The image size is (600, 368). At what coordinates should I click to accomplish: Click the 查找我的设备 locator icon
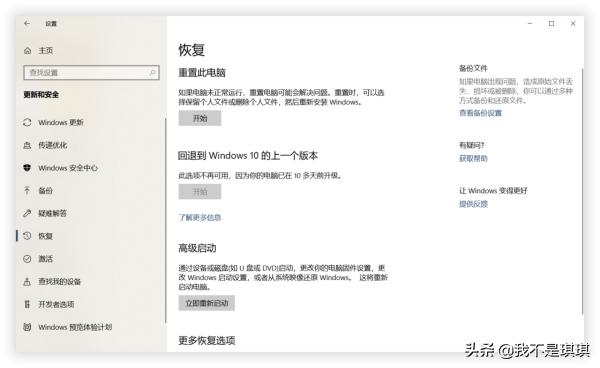tap(27, 282)
